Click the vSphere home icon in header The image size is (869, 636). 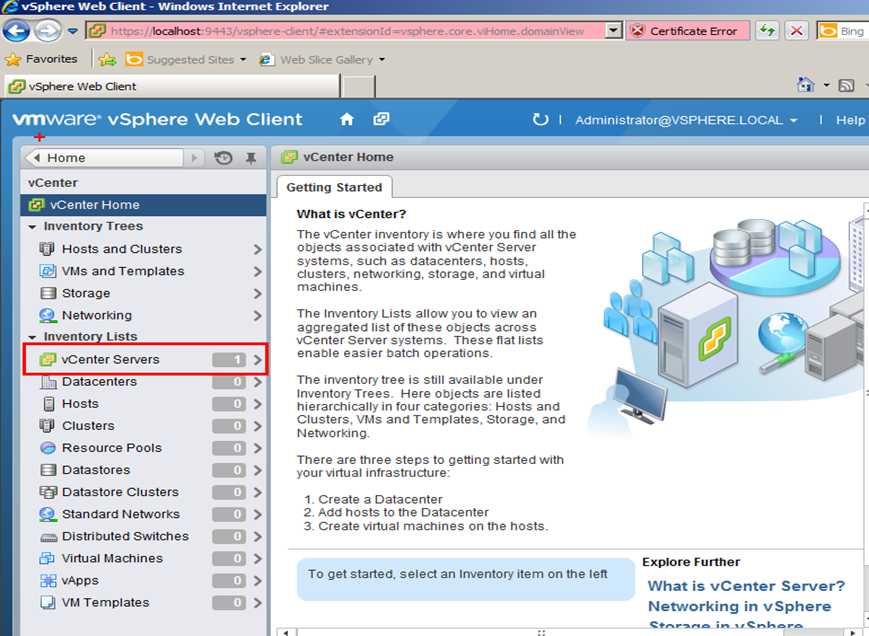tap(347, 119)
